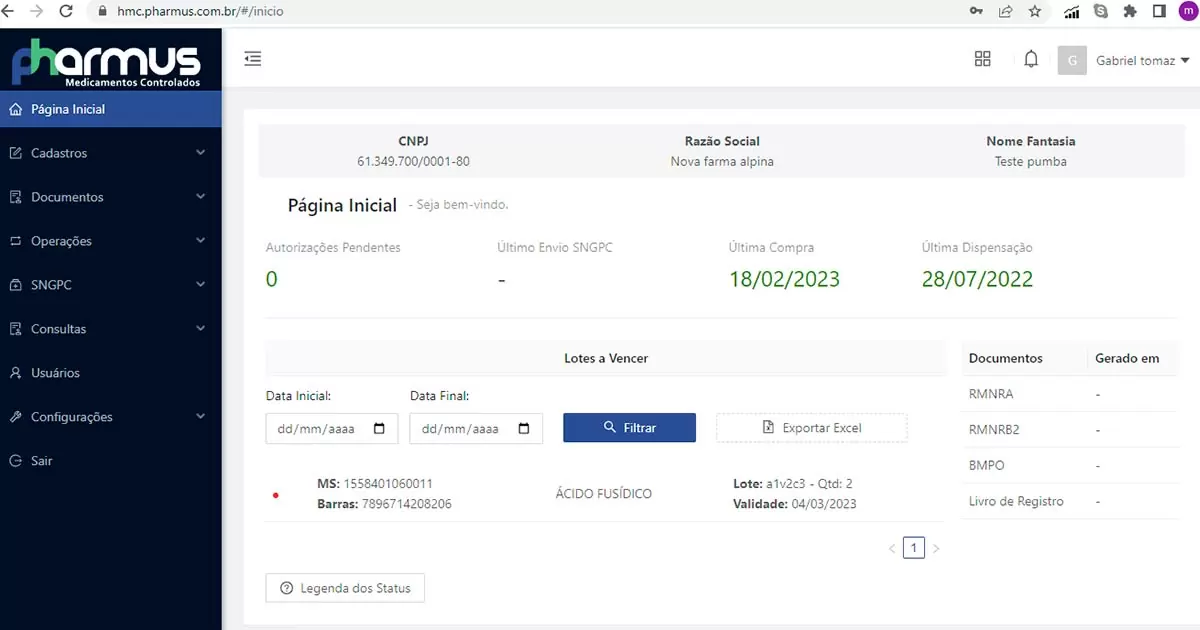Select Sair to log out
Image resolution: width=1200 pixels, height=630 pixels.
click(x=41, y=461)
